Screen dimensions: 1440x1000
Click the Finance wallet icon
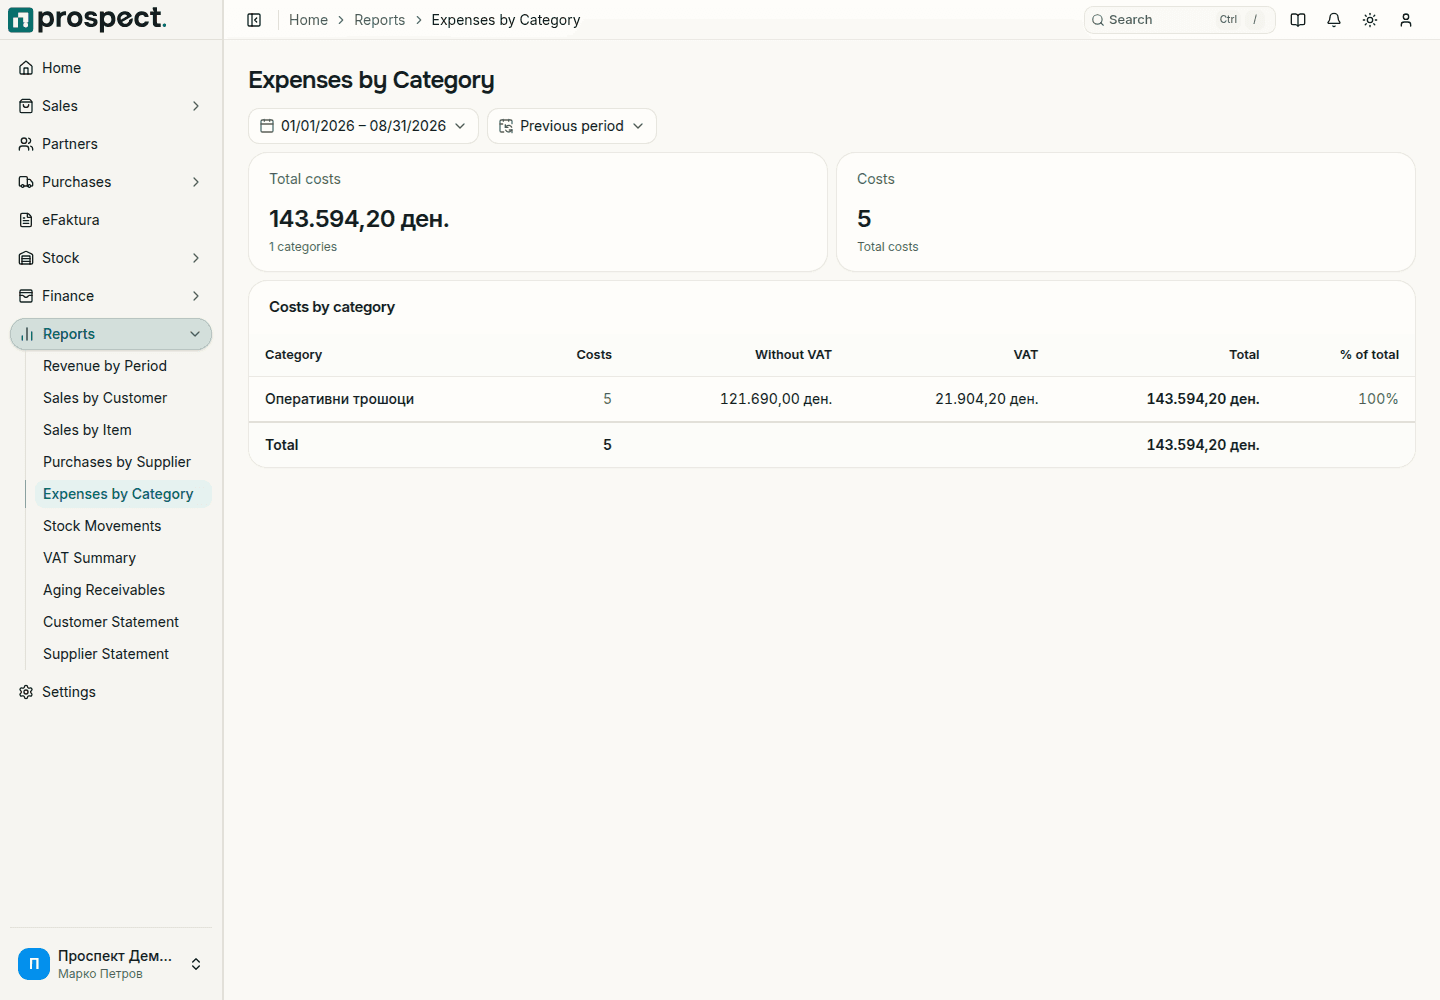26,296
